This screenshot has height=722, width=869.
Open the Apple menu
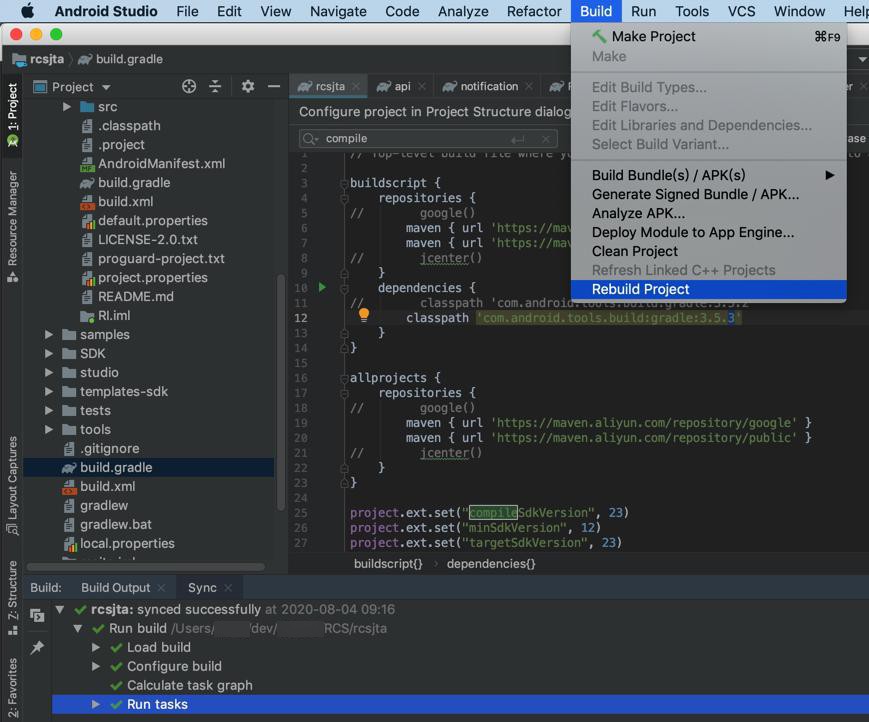click(27, 11)
